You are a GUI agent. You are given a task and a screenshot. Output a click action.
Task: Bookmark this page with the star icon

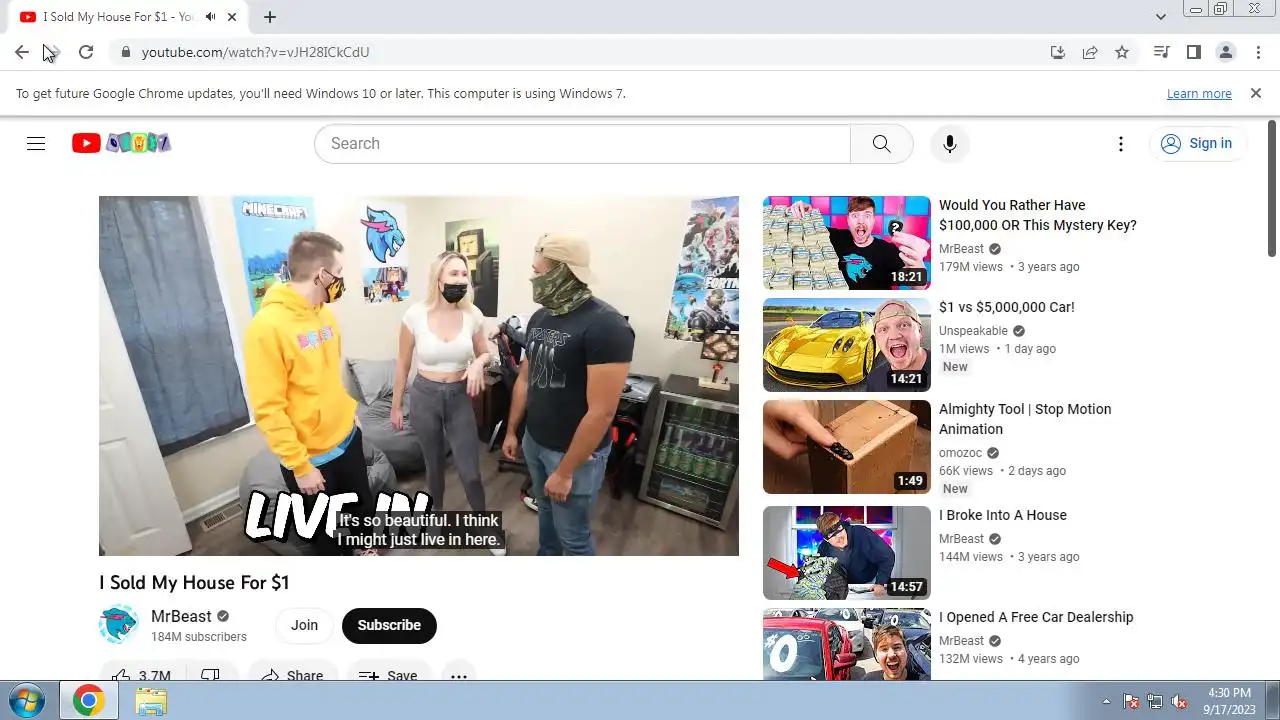click(x=1122, y=52)
